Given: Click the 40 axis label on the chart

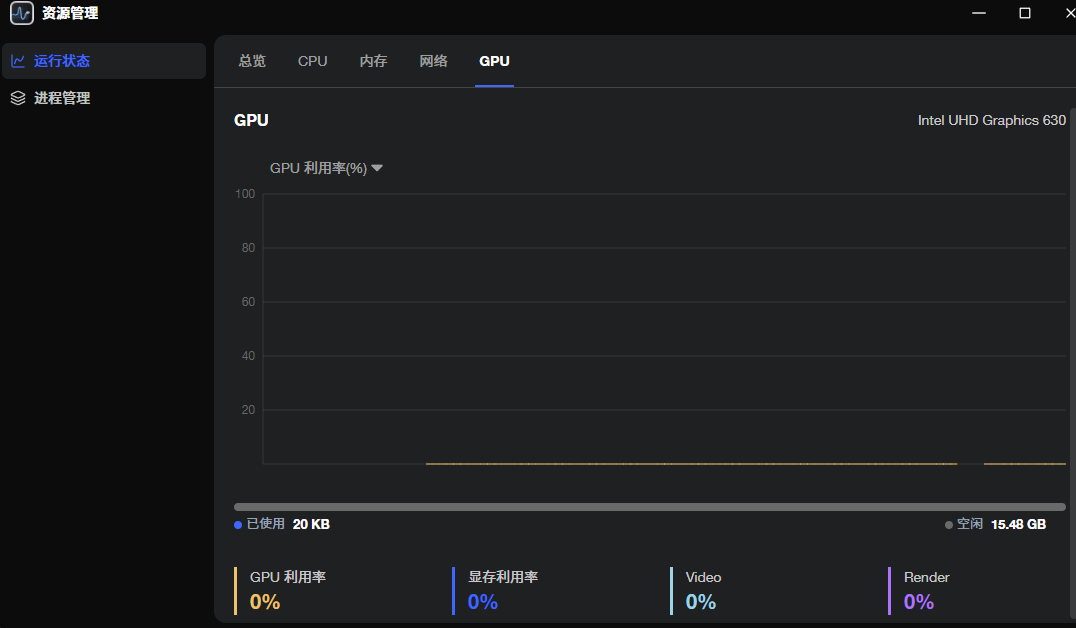Looking at the screenshot, I should click(248, 356).
